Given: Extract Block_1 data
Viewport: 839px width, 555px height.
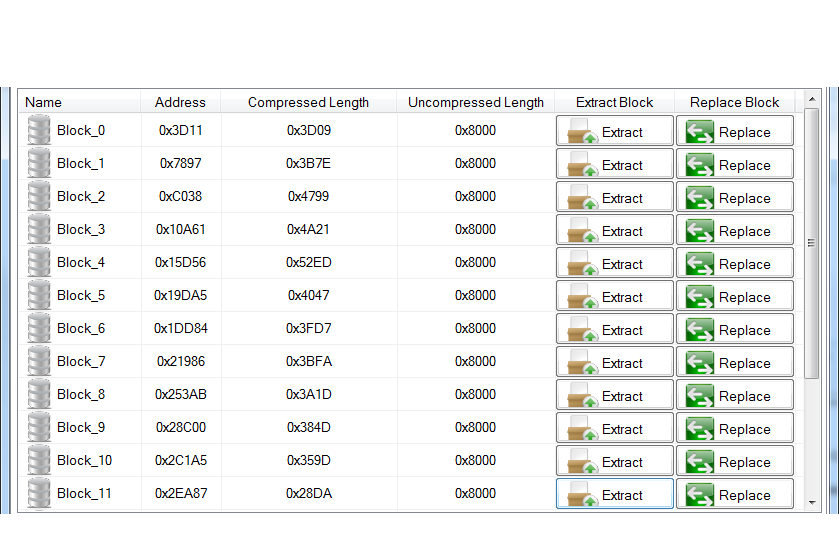Looking at the screenshot, I should [615, 164].
